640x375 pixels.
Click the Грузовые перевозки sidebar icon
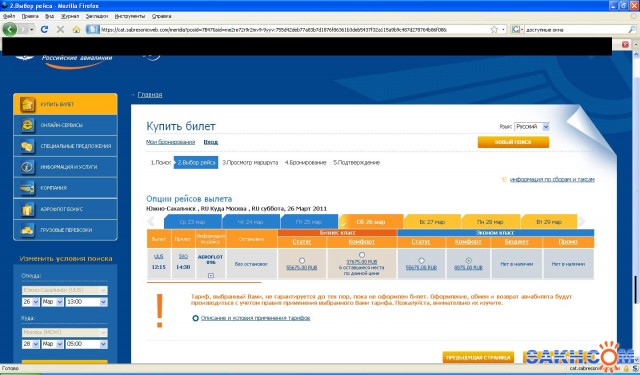(x=28, y=230)
